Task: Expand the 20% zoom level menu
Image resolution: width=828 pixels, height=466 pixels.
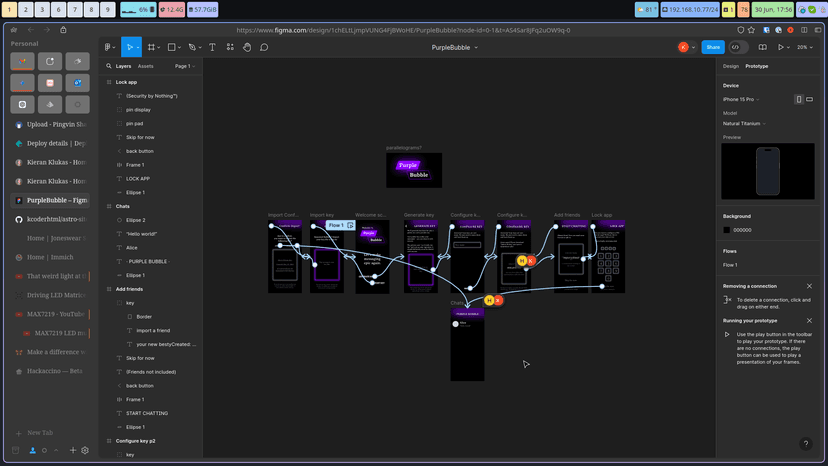Action: (805, 47)
